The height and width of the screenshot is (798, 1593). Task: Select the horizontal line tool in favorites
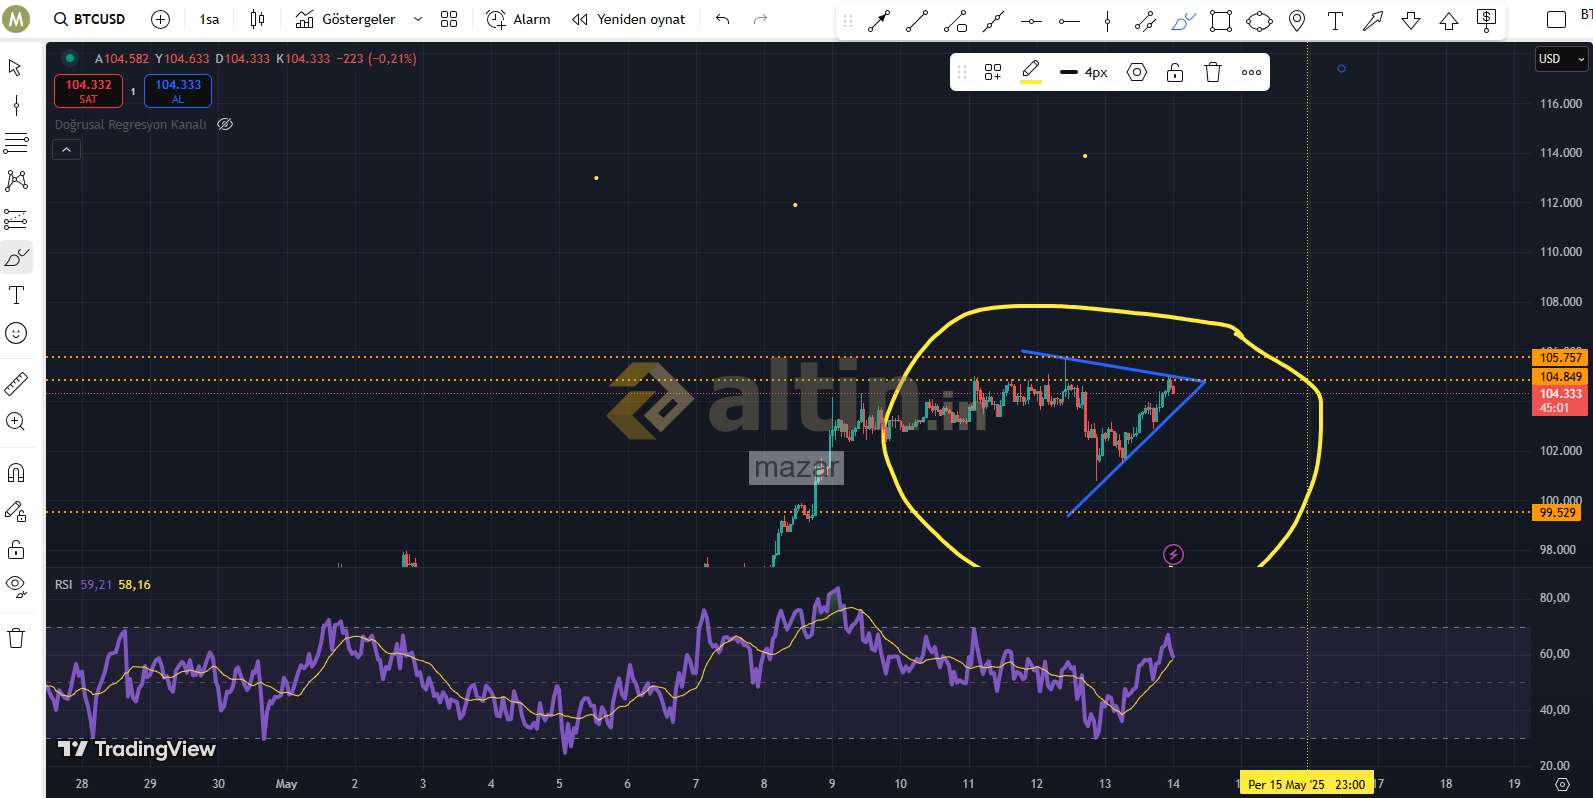[x=1031, y=21]
